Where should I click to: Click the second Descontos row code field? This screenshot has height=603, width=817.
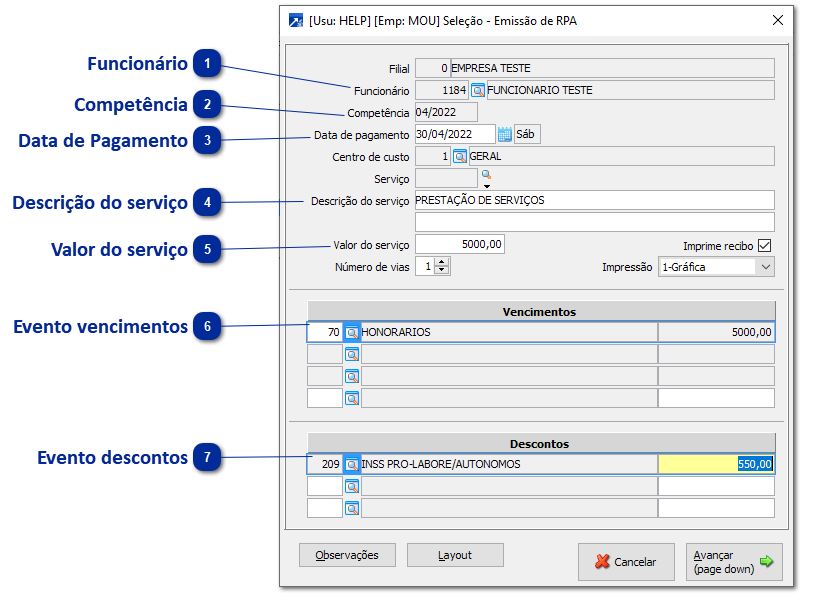(x=325, y=486)
